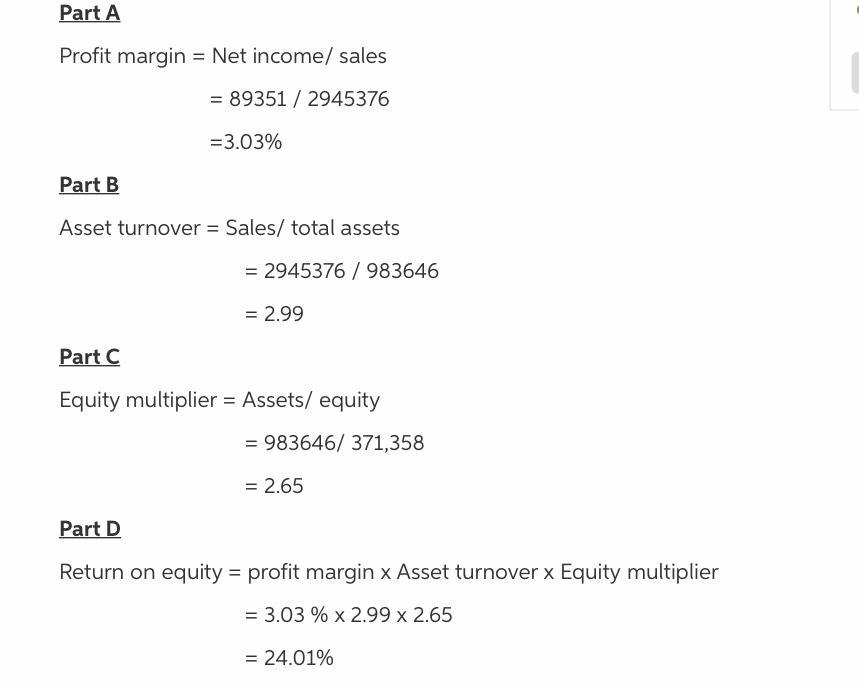The width and height of the screenshot is (859, 689).
Task: Click the Part D heading
Action: click(90, 529)
